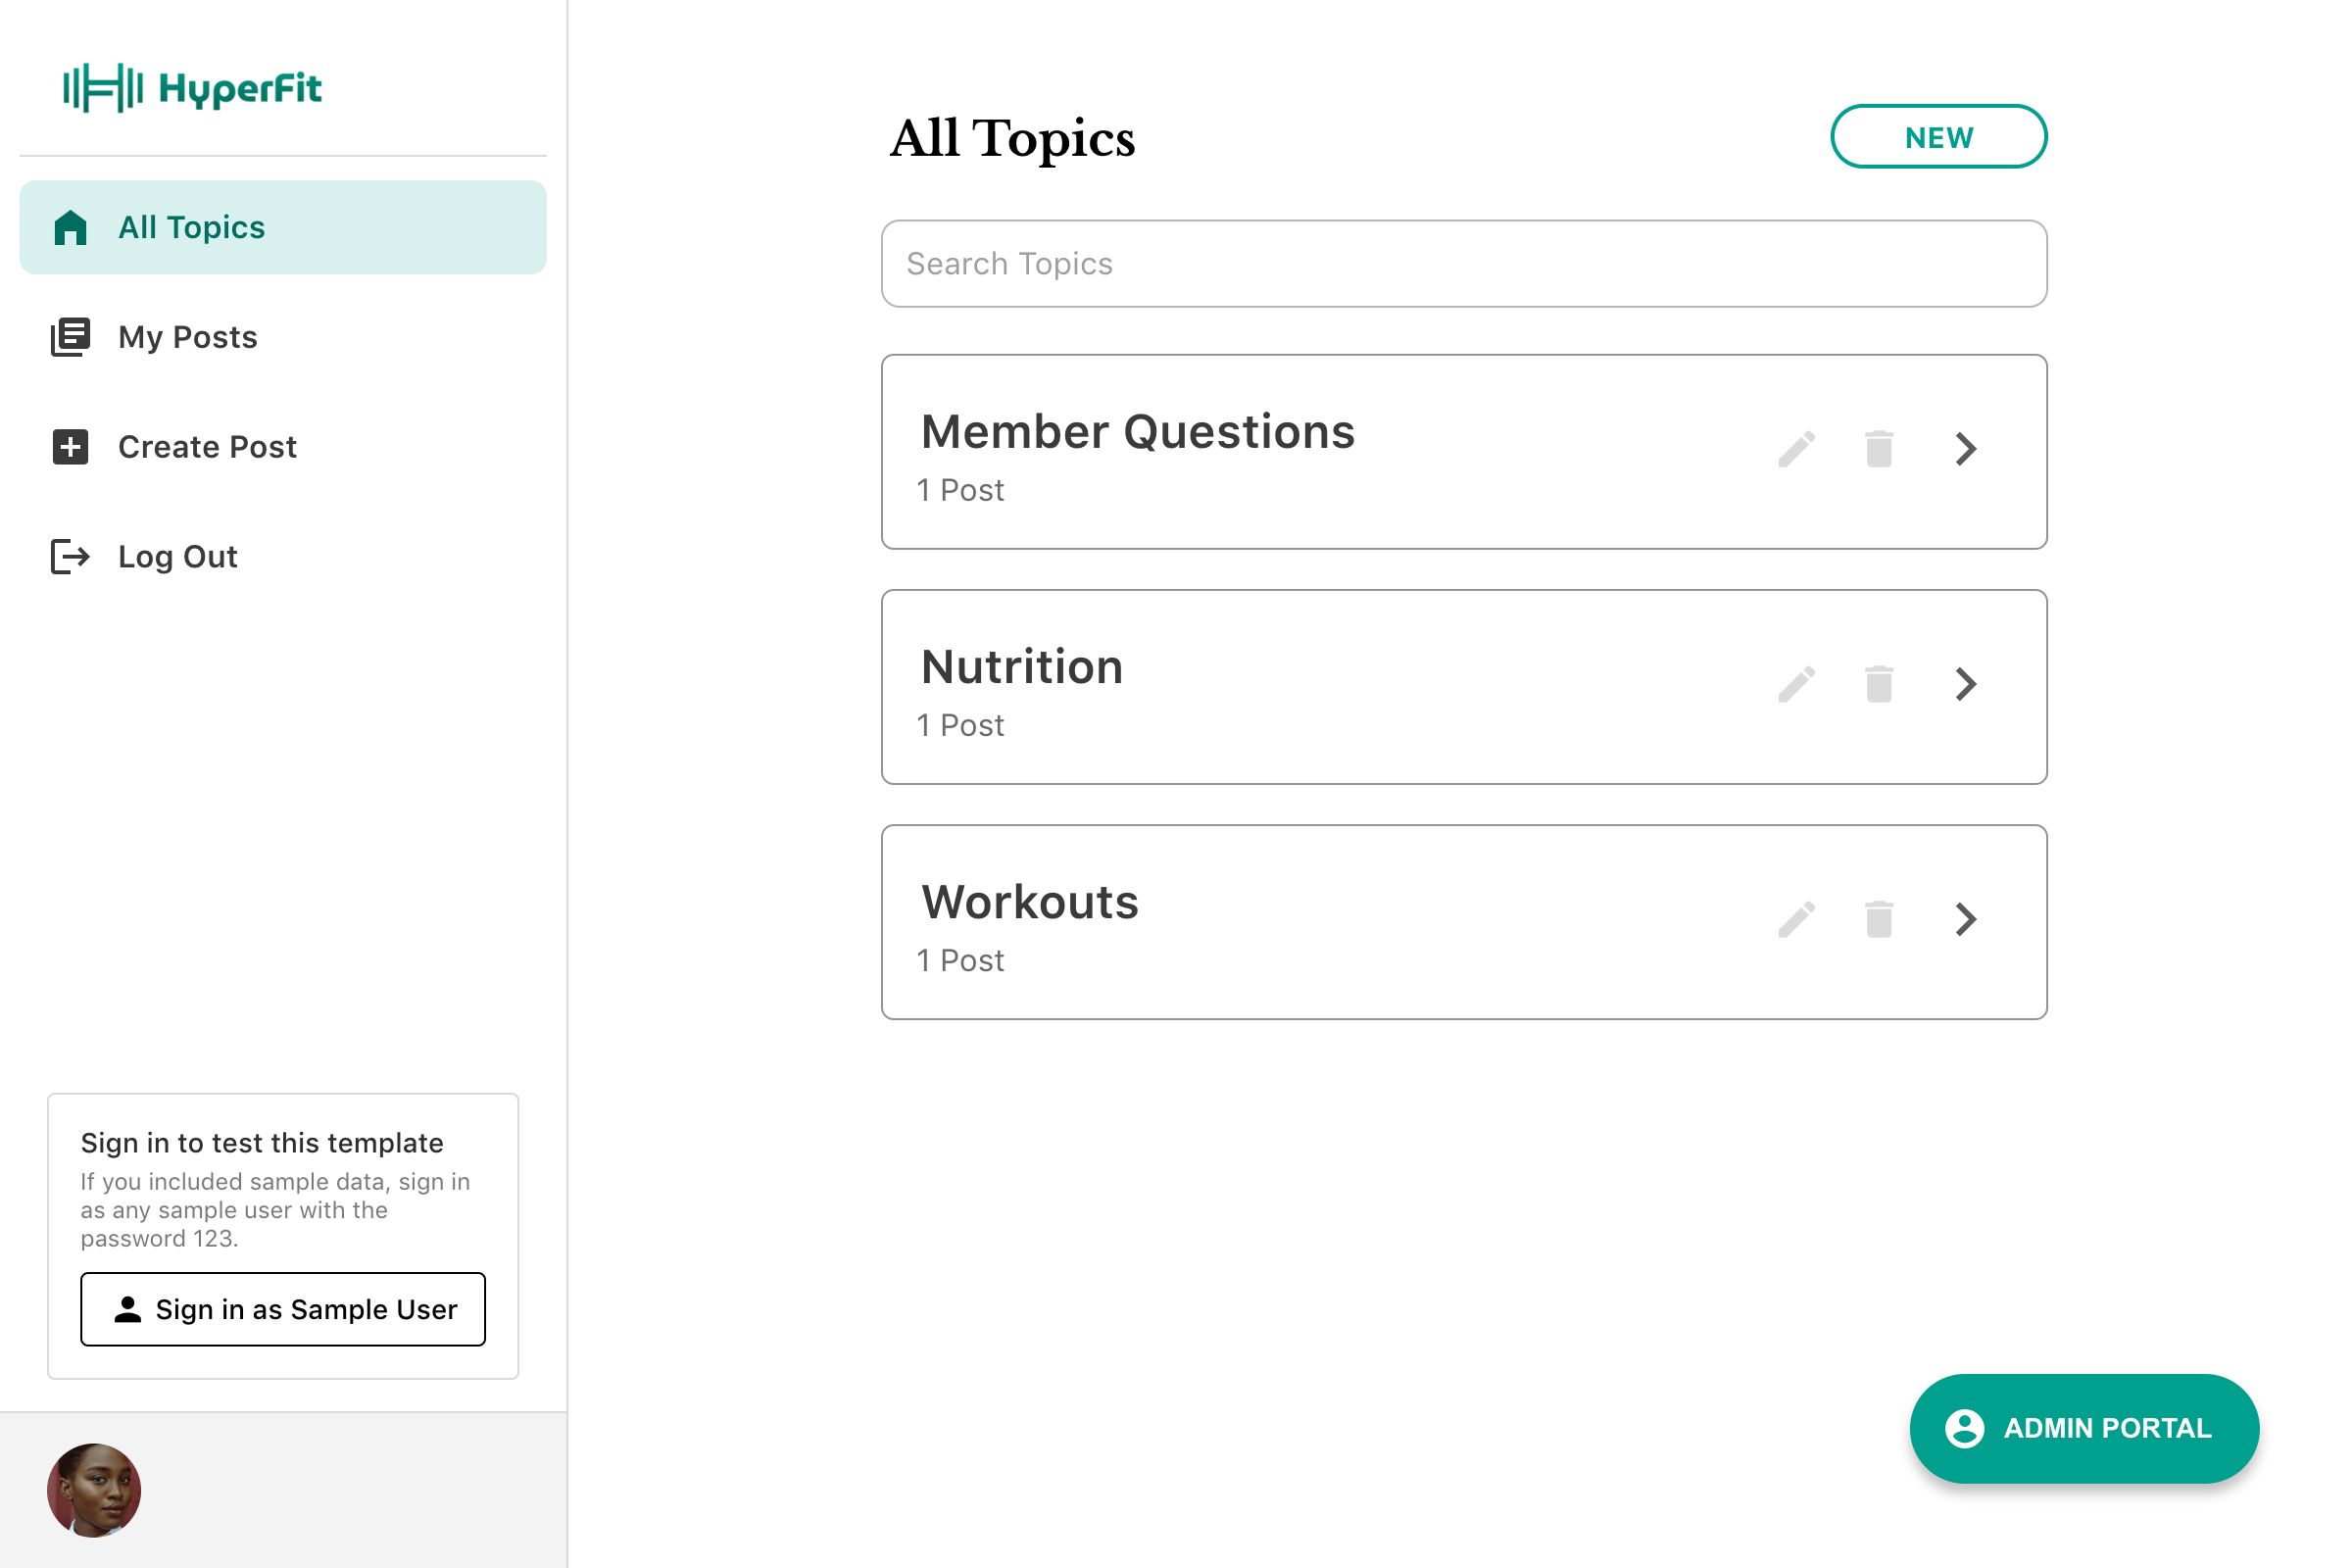This screenshot has height=1568, width=2352.
Task: Click the edit pencil icon on Nutrition
Action: tap(1797, 684)
